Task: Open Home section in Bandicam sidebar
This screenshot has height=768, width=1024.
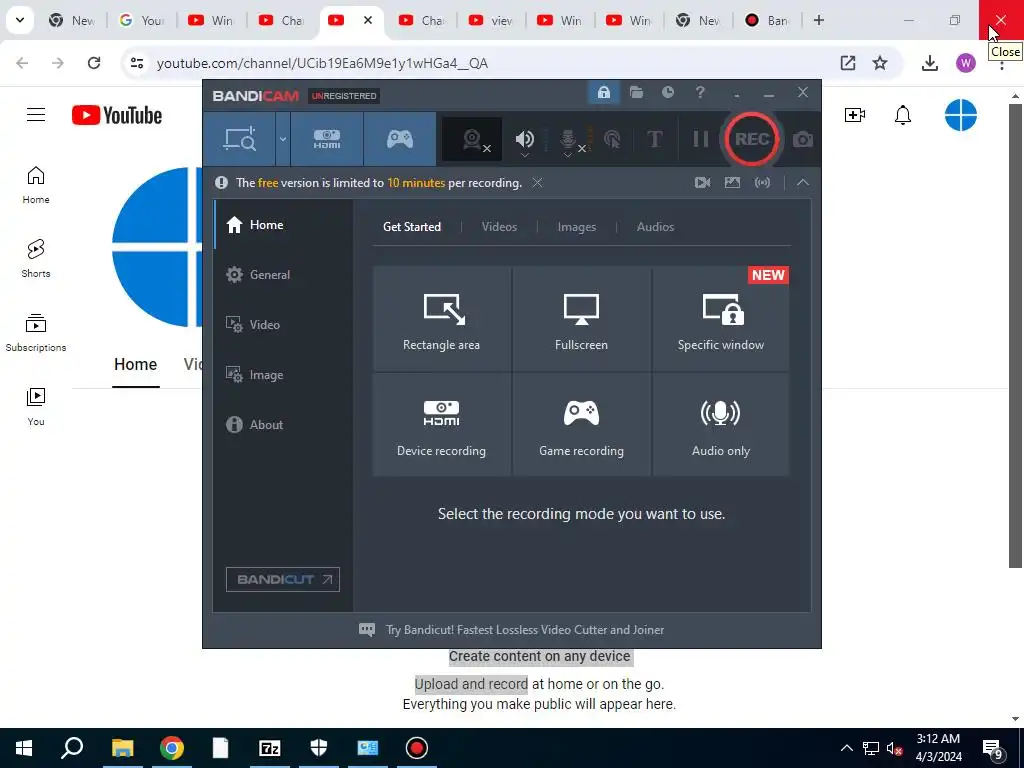Action: point(283,225)
